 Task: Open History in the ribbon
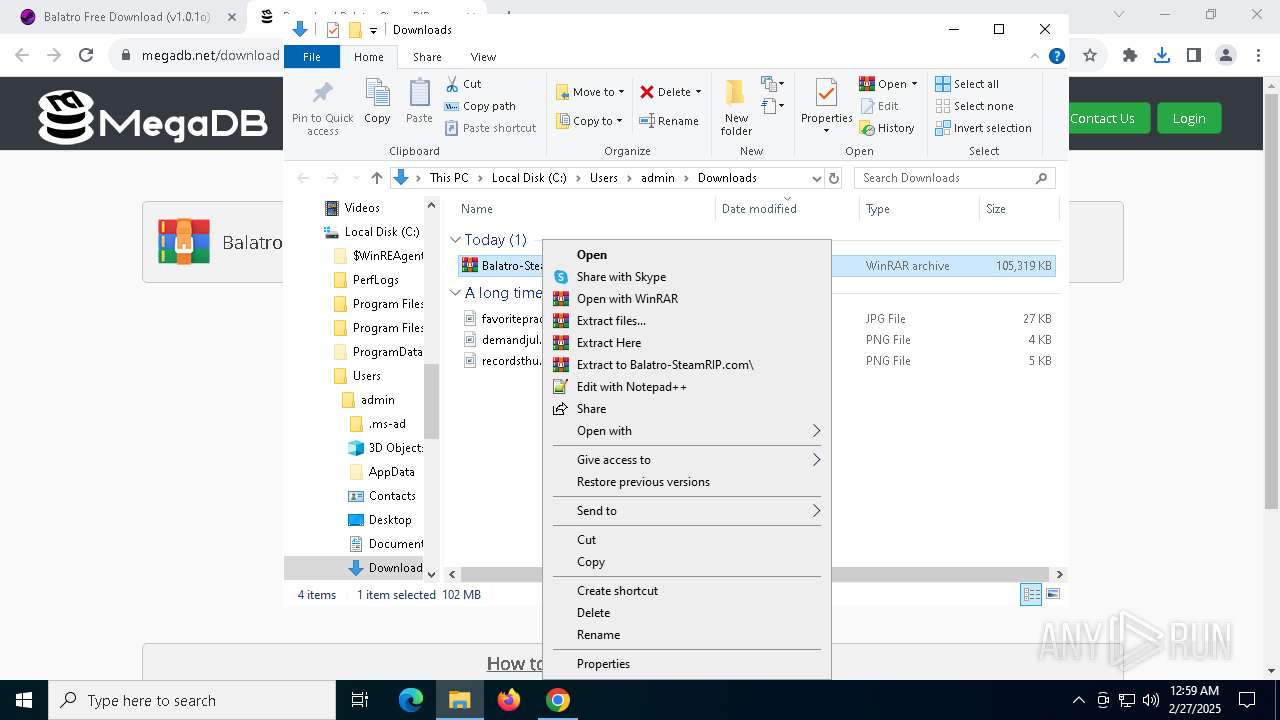pyautogui.click(x=887, y=128)
